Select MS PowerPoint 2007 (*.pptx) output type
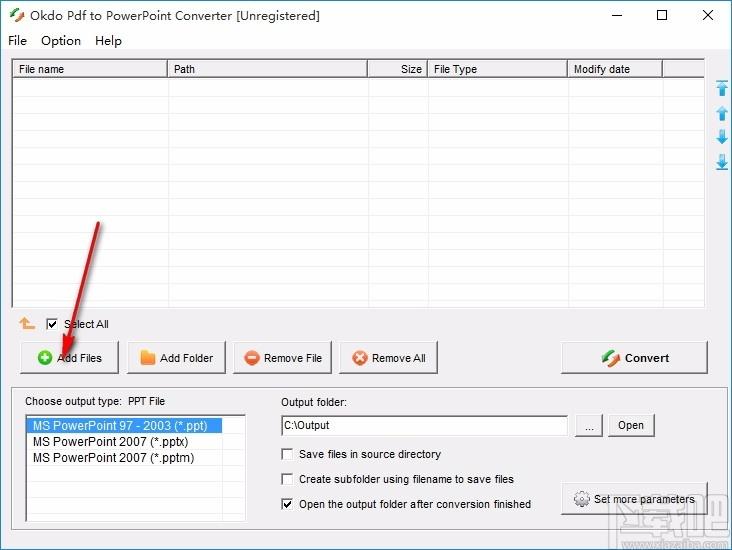Image resolution: width=732 pixels, height=550 pixels. (x=111, y=442)
